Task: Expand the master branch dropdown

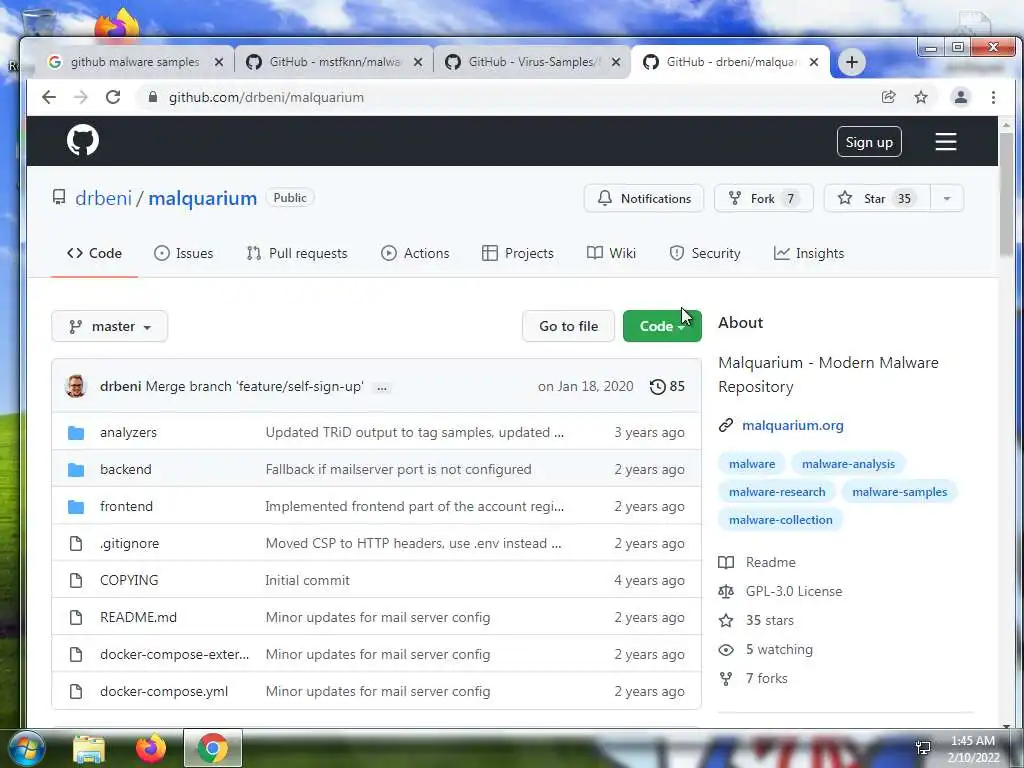Action: coord(110,327)
